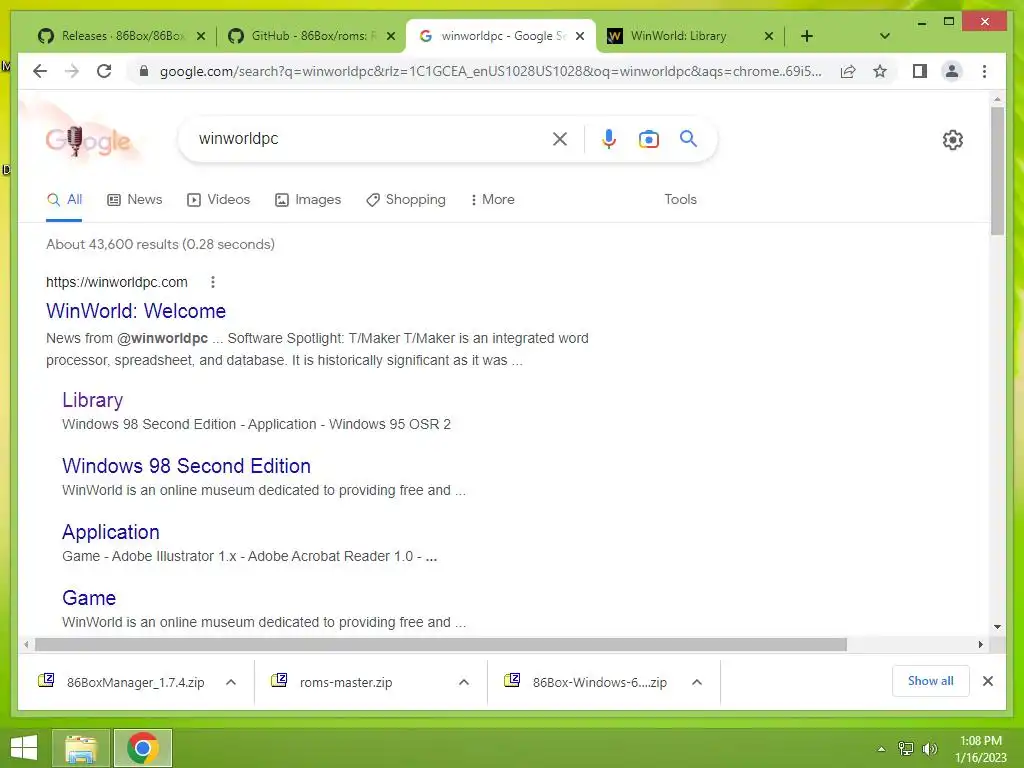The image size is (1024, 768).
Task: Close the GitHub 86Box/roms tab
Action: point(391,36)
